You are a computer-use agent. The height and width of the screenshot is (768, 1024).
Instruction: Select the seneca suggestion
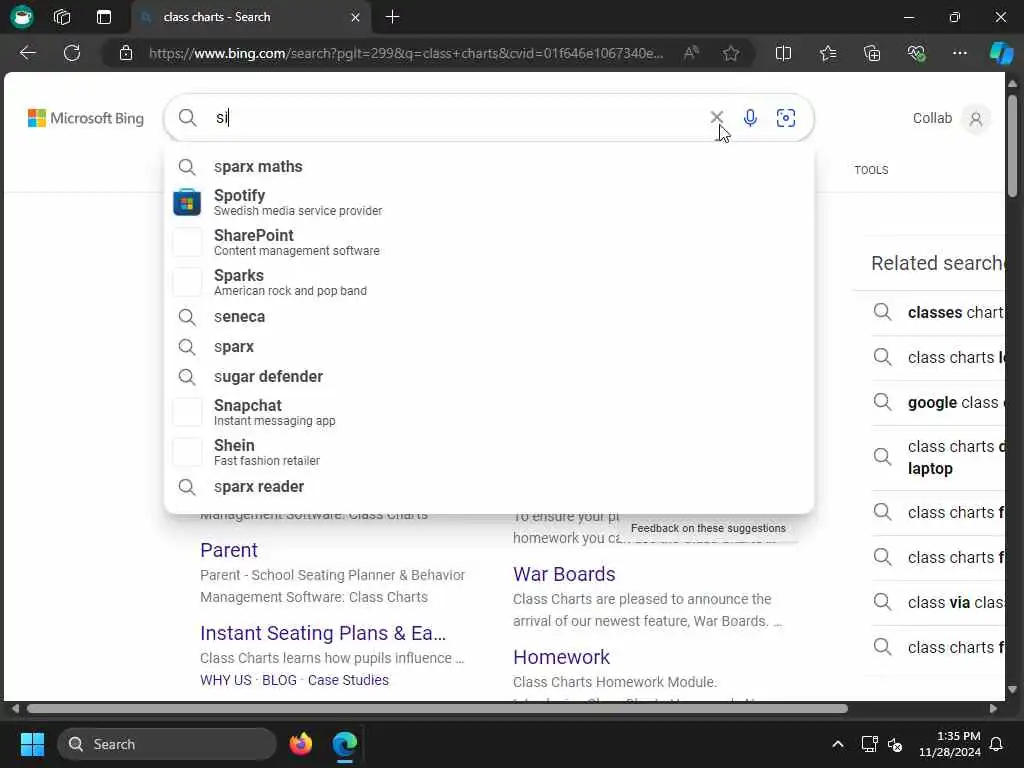pyautogui.click(x=488, y=317)
